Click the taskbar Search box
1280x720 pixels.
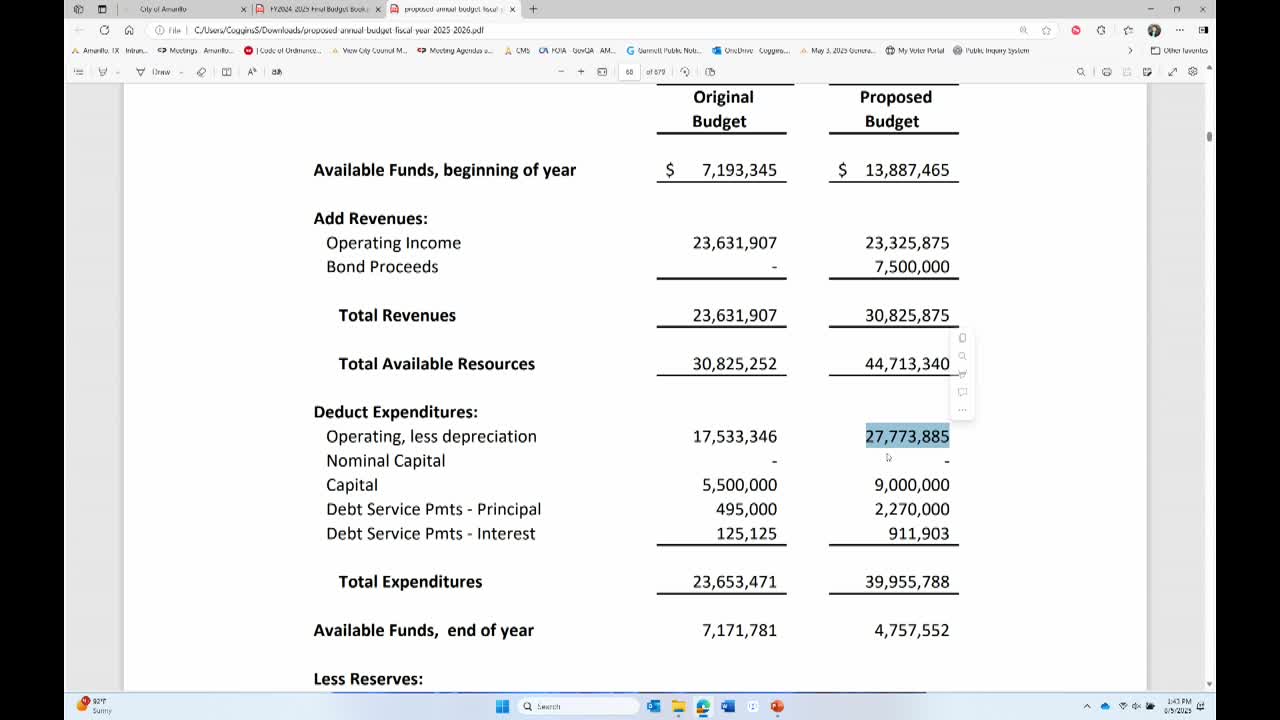click(x=579, y=706)
